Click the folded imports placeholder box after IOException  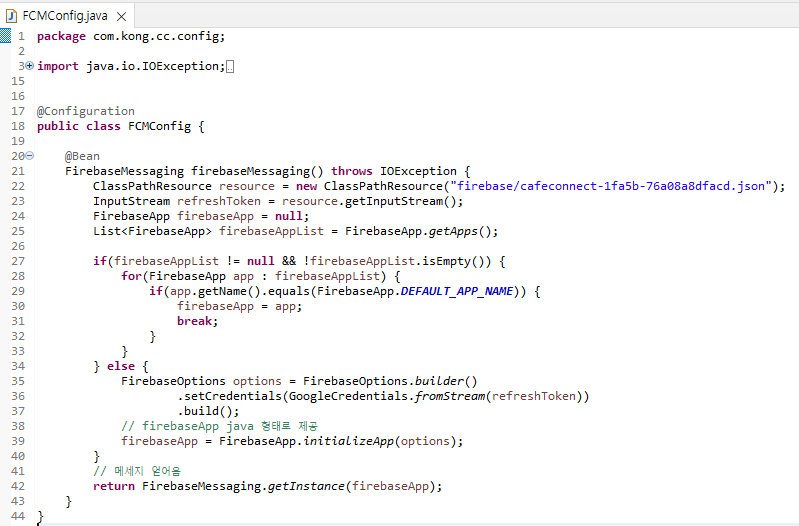pyautogui.click(x=230, y=67)
